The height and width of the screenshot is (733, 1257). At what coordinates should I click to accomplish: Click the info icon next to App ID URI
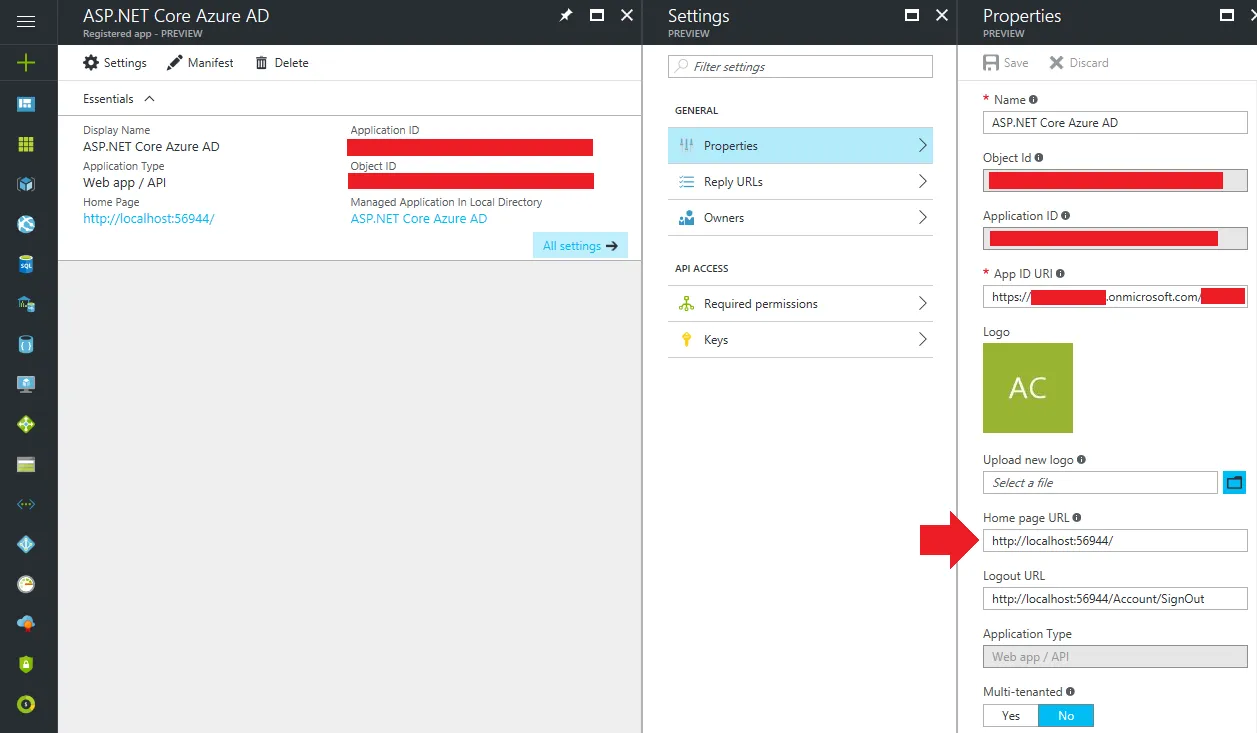click(x=1060, y=274)
